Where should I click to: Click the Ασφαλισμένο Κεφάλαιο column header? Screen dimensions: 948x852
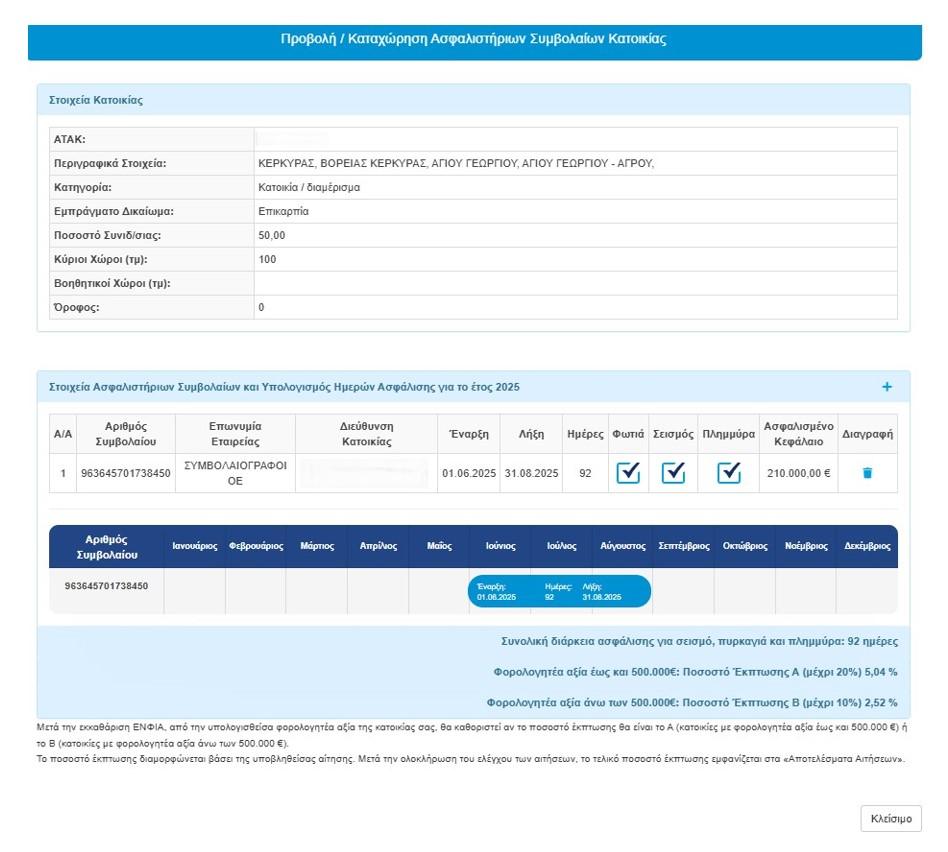pyautogui.click(x=797, y=434)
